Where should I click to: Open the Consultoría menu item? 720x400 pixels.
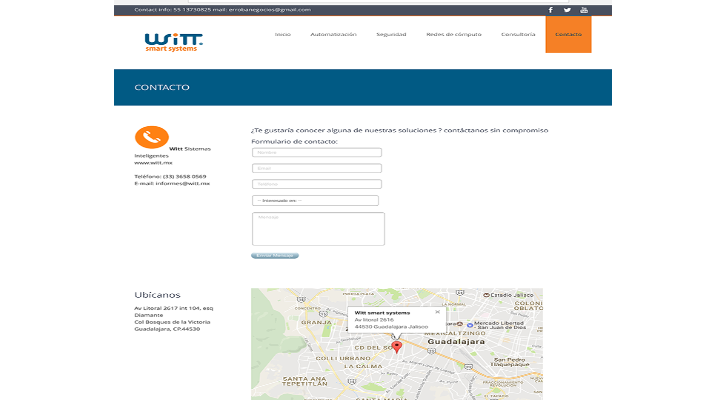tap(518, 34)
